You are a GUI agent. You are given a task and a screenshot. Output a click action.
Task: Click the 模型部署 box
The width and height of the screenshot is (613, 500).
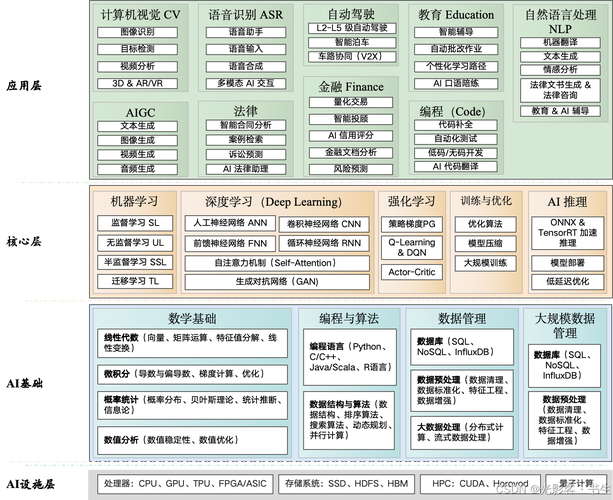click(x=567, y=263)
